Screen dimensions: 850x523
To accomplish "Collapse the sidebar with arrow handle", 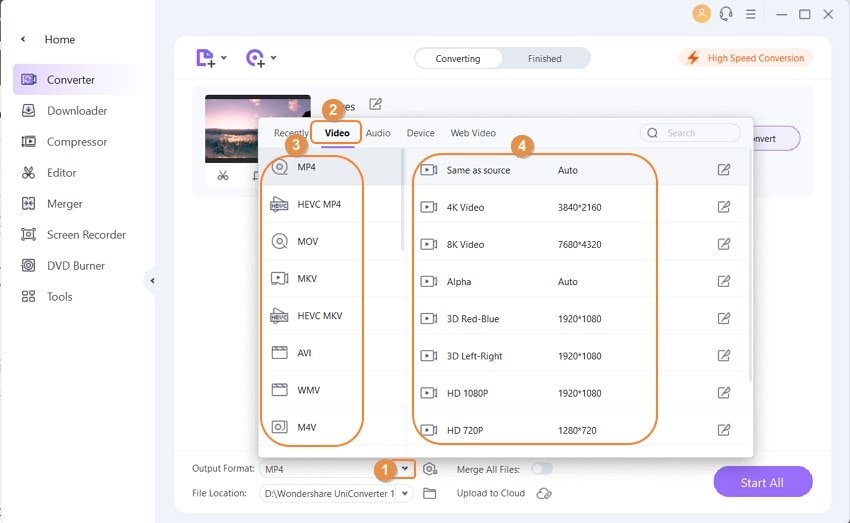I will [151, 281].
